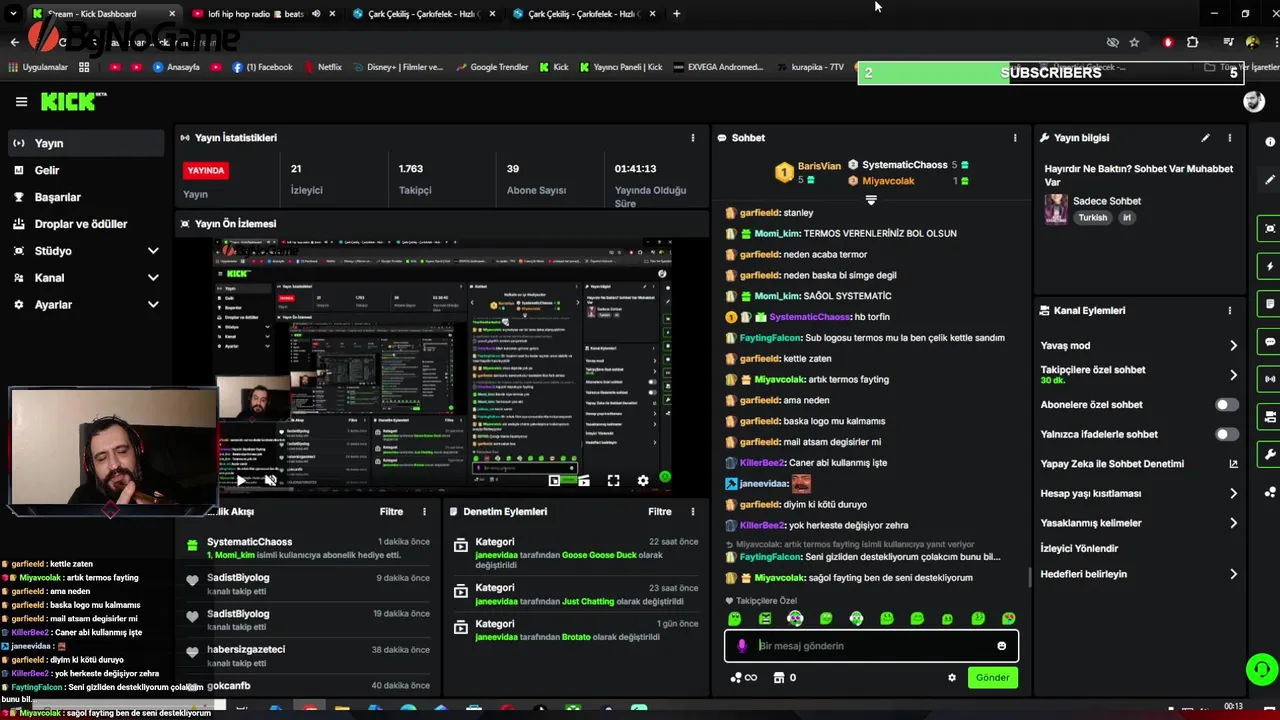Click the heart-eyes follower emote
The height and width of the screenshot is (720, 1280).
(x=1008, y=619)
